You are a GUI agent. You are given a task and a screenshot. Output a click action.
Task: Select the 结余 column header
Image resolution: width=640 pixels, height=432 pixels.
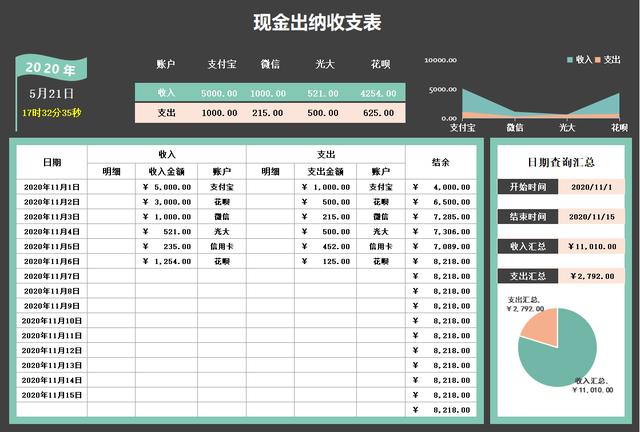tap(441, 162)
